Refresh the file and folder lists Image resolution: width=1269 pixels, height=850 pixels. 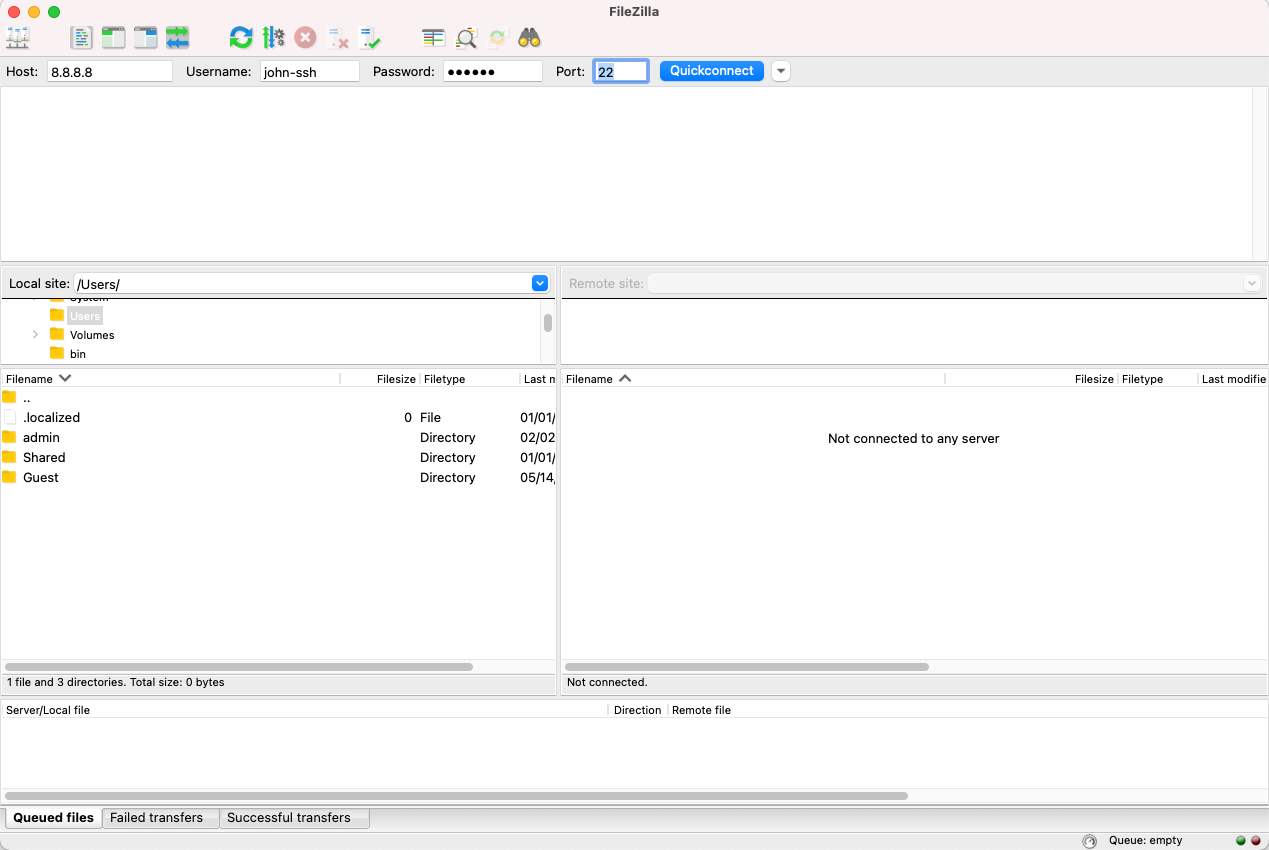241,38
